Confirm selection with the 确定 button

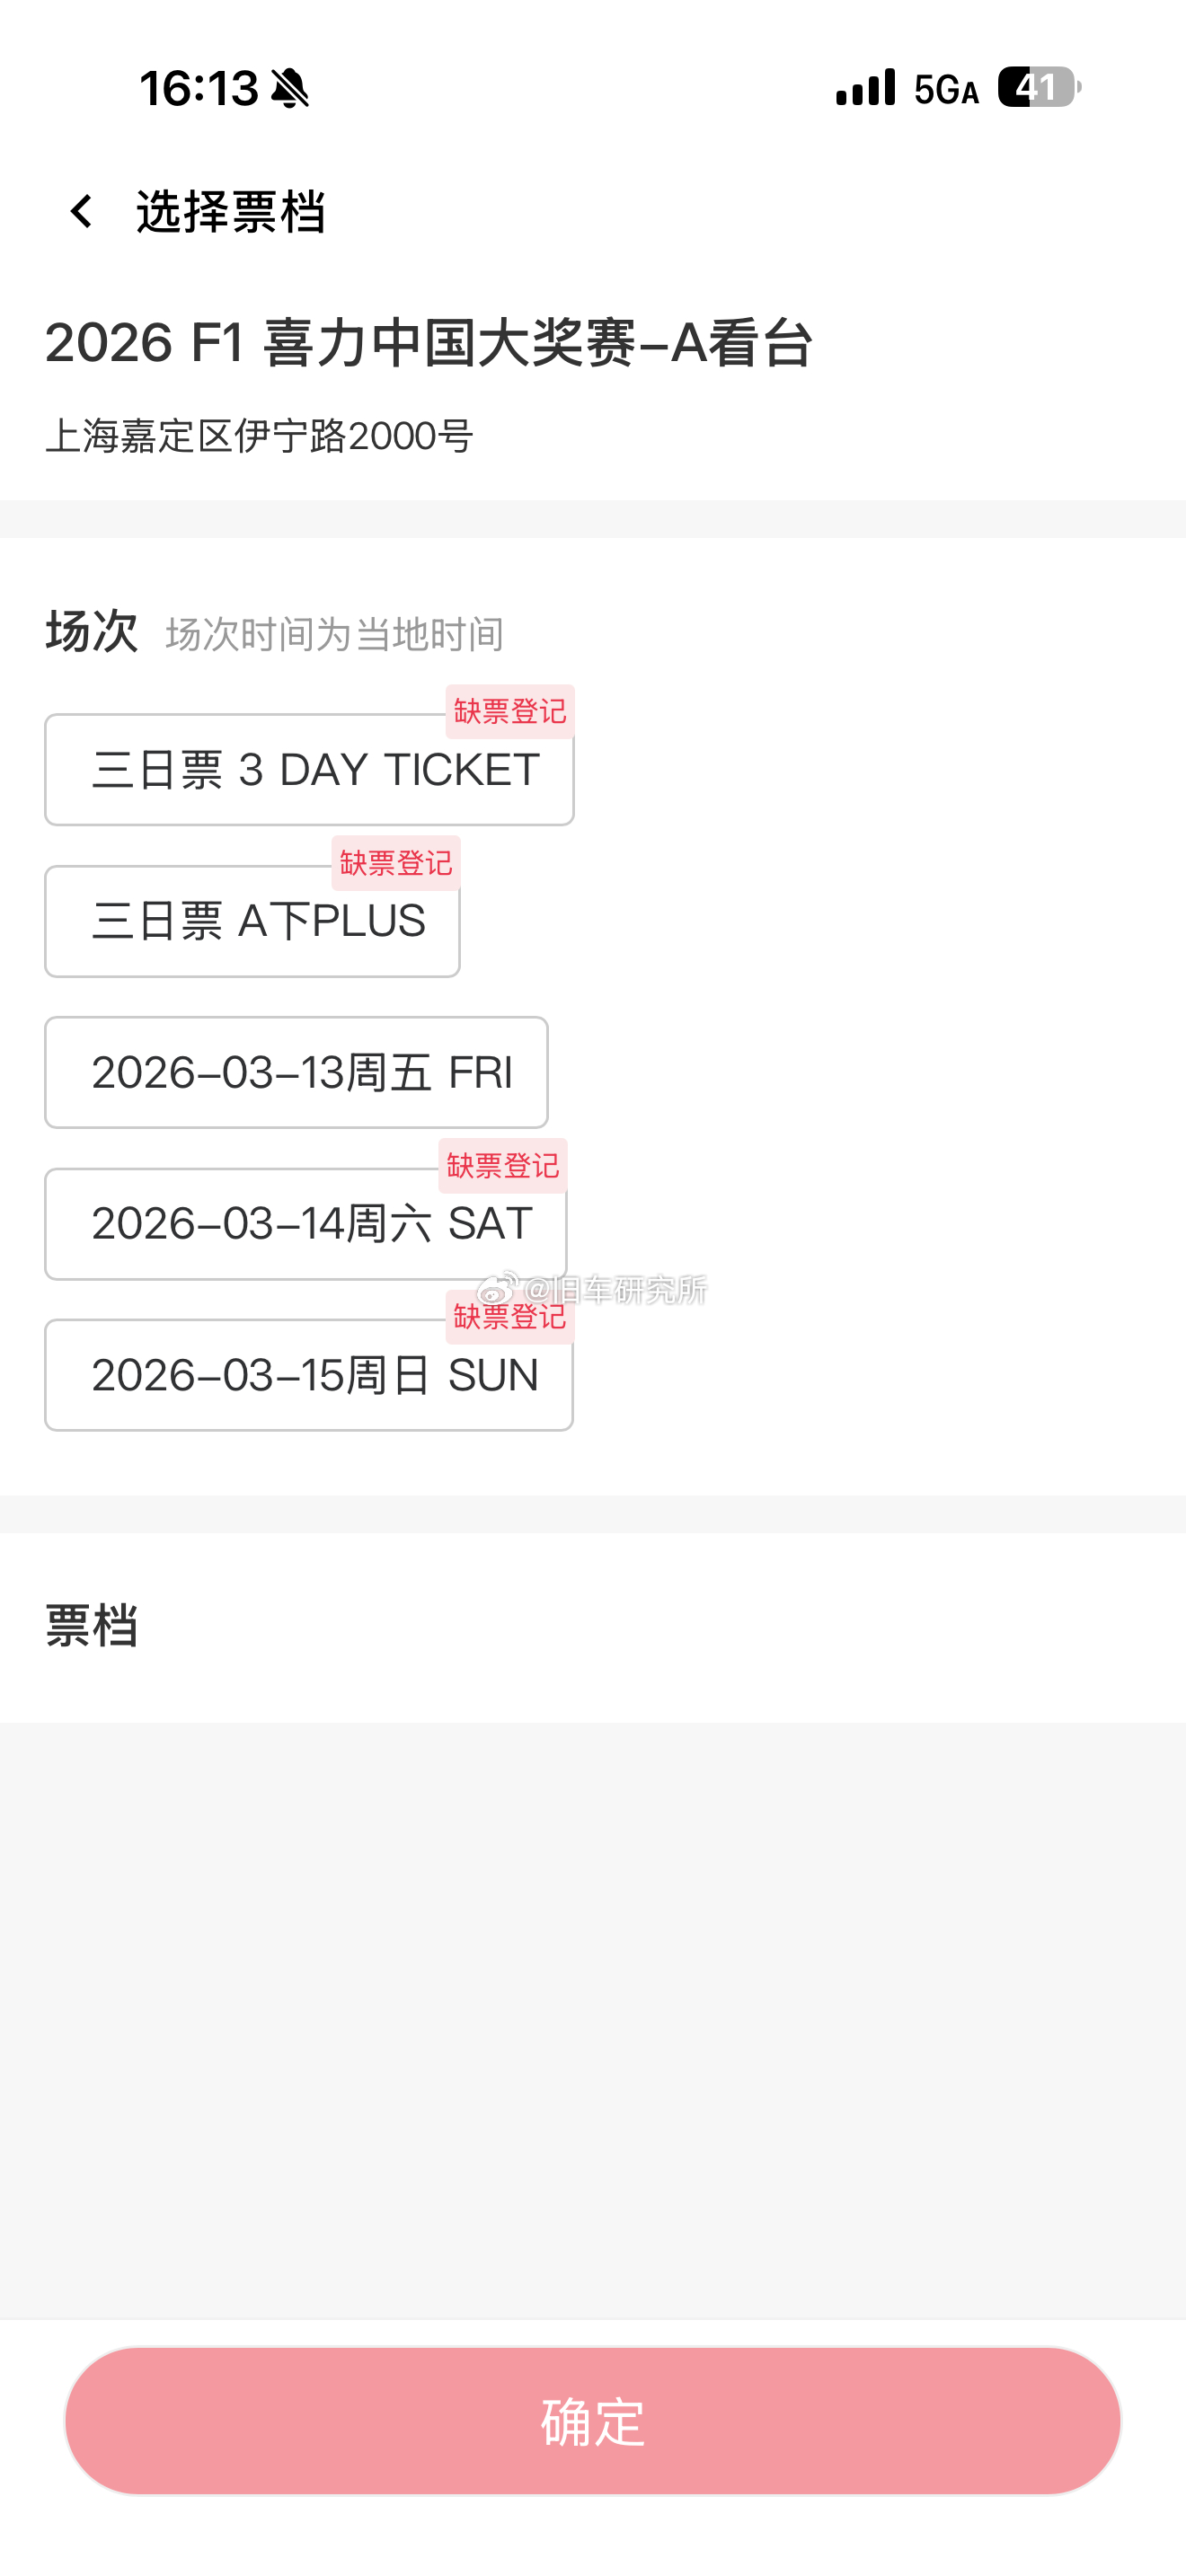coord(593,2421)
